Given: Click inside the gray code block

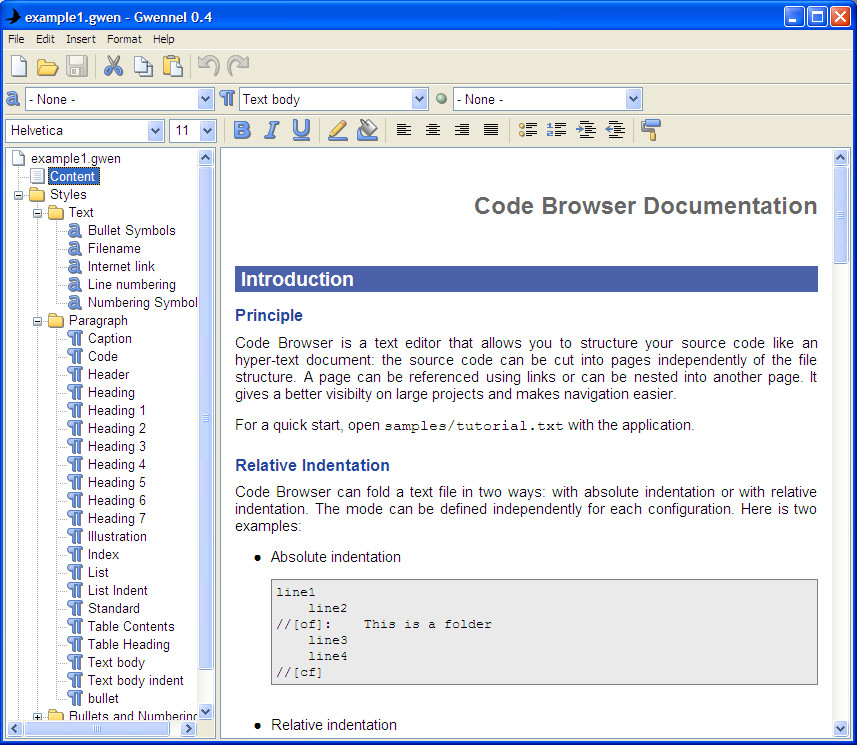Looking at the screenshot, I should pyautogui.click(x=544, y=632).
